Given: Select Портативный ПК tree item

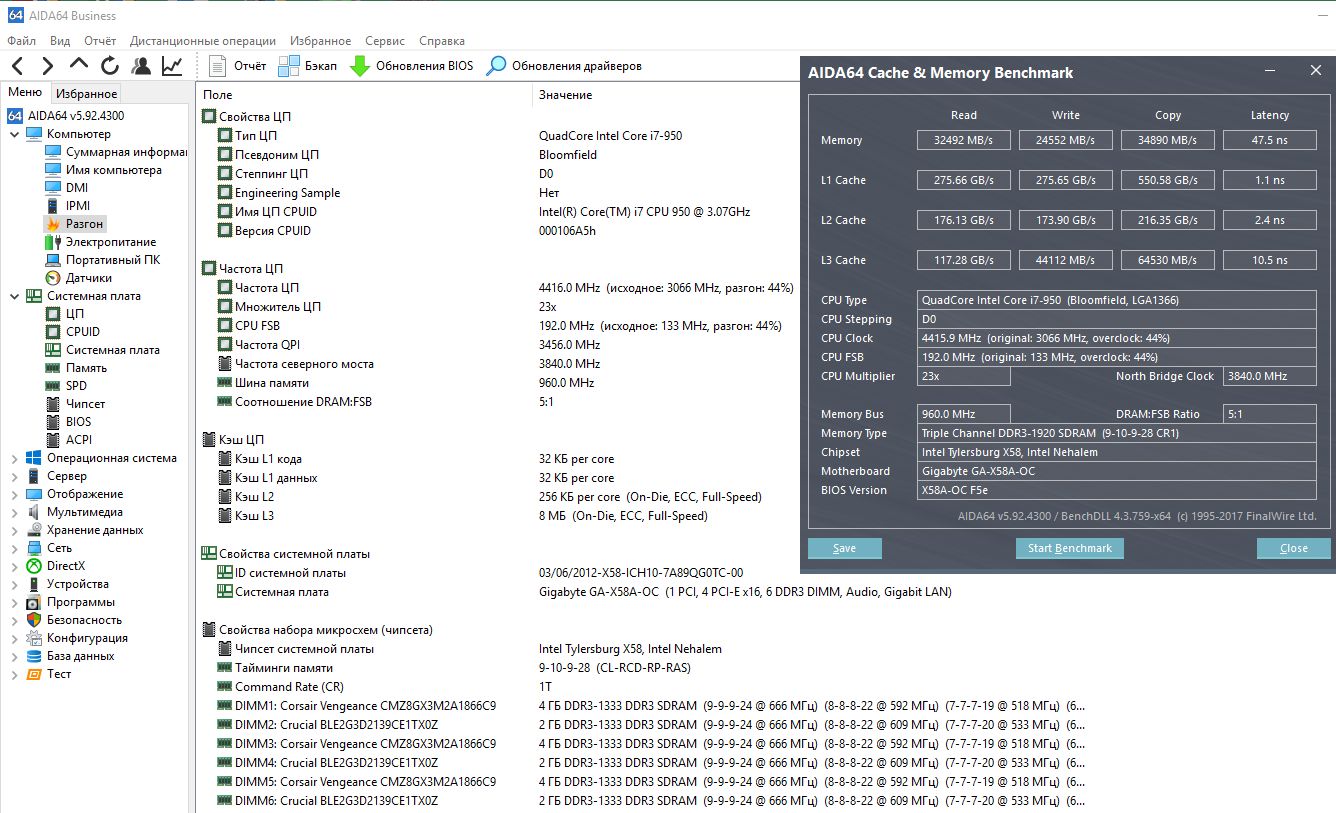Looking at the screenshot, I should (x=103, y=260).
